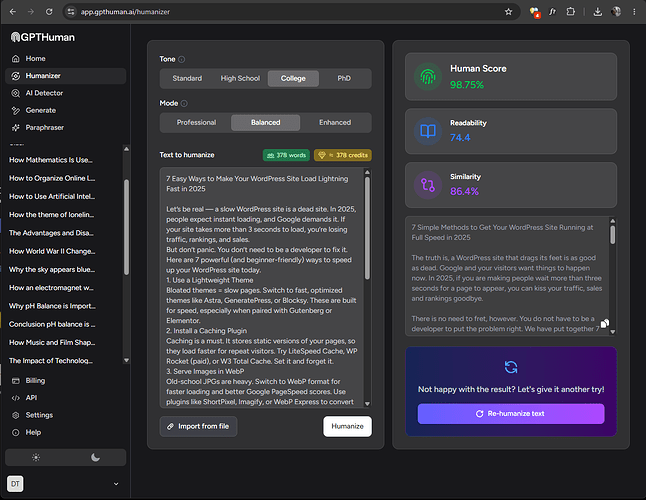Go back using browser back arrow
Viewport: 646px width, 500px height.
pos(13,12)
